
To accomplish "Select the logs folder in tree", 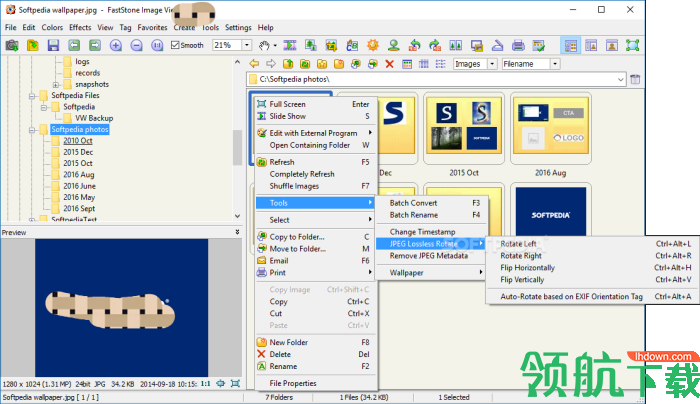I will pyautogui.click(x=82, y=62).
